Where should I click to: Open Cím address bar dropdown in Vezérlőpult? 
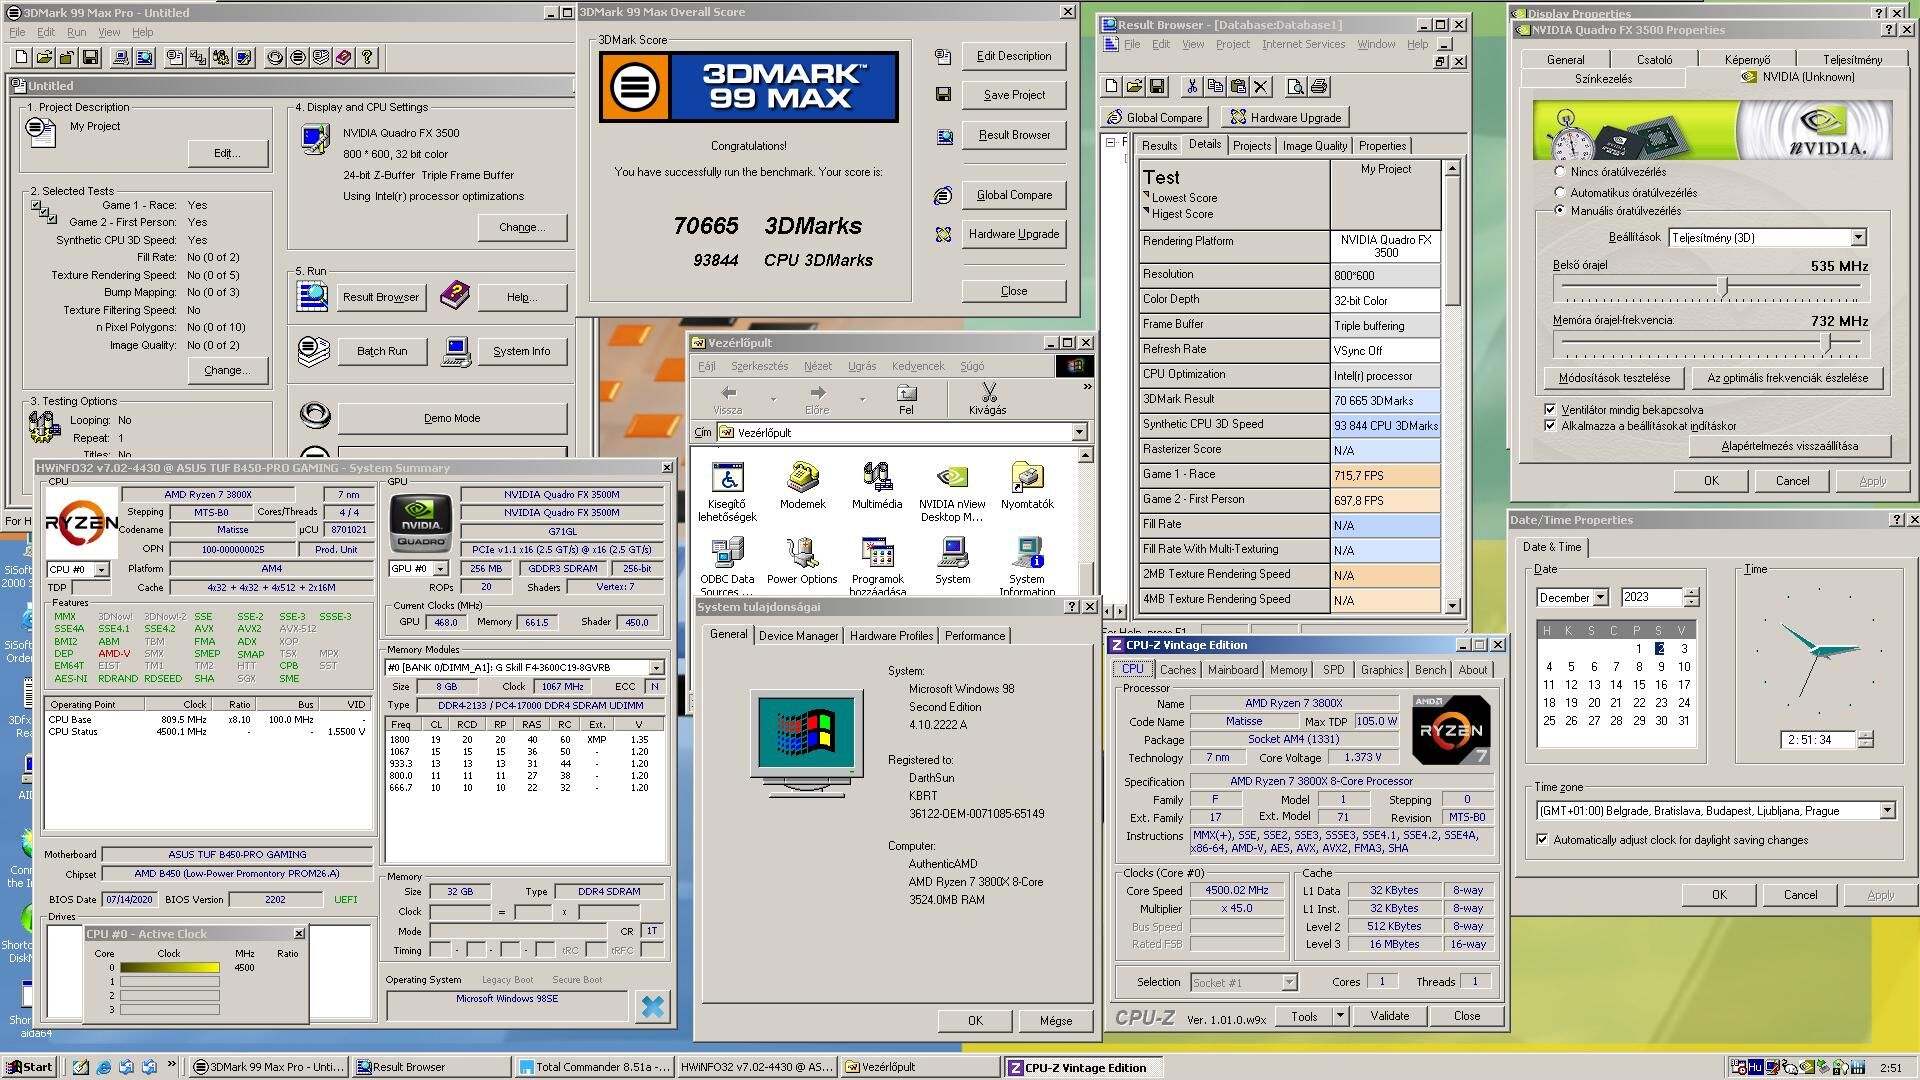1079,433
